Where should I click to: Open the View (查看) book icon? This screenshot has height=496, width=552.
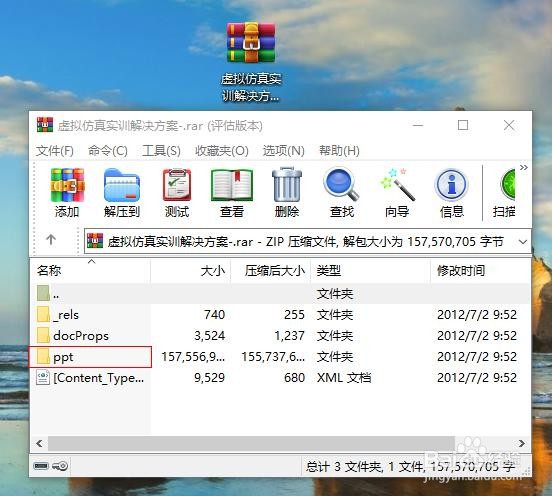click(x=232, y=186)
